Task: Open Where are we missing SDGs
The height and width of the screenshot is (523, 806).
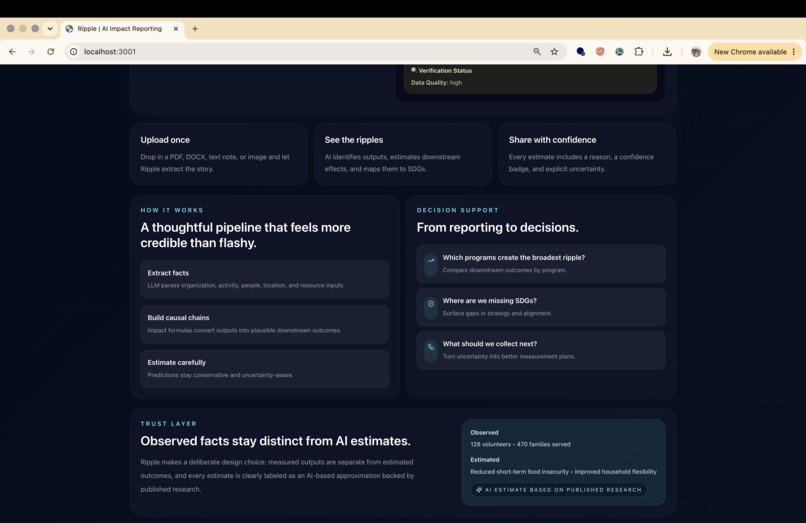Action: 541,307
